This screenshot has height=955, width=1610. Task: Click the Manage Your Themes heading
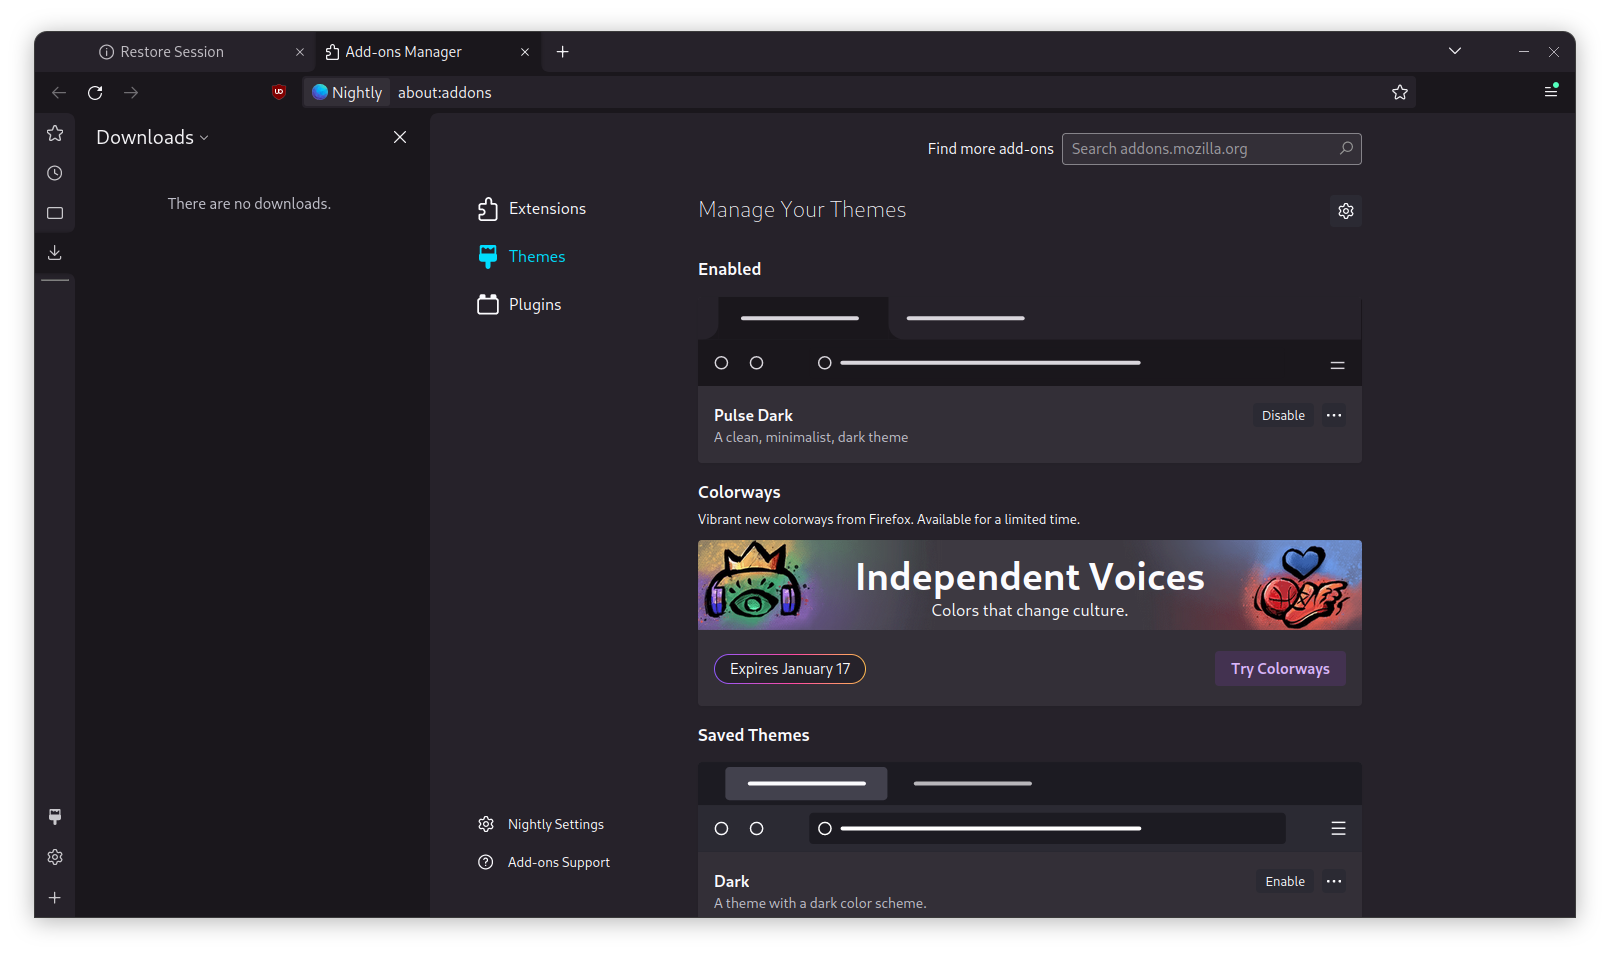point(802,210)
